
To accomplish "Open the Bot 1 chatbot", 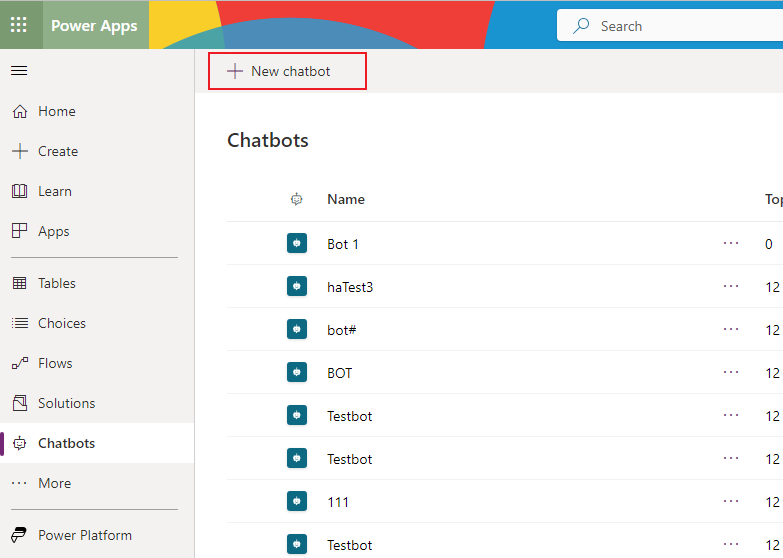I will coord(343,244).
